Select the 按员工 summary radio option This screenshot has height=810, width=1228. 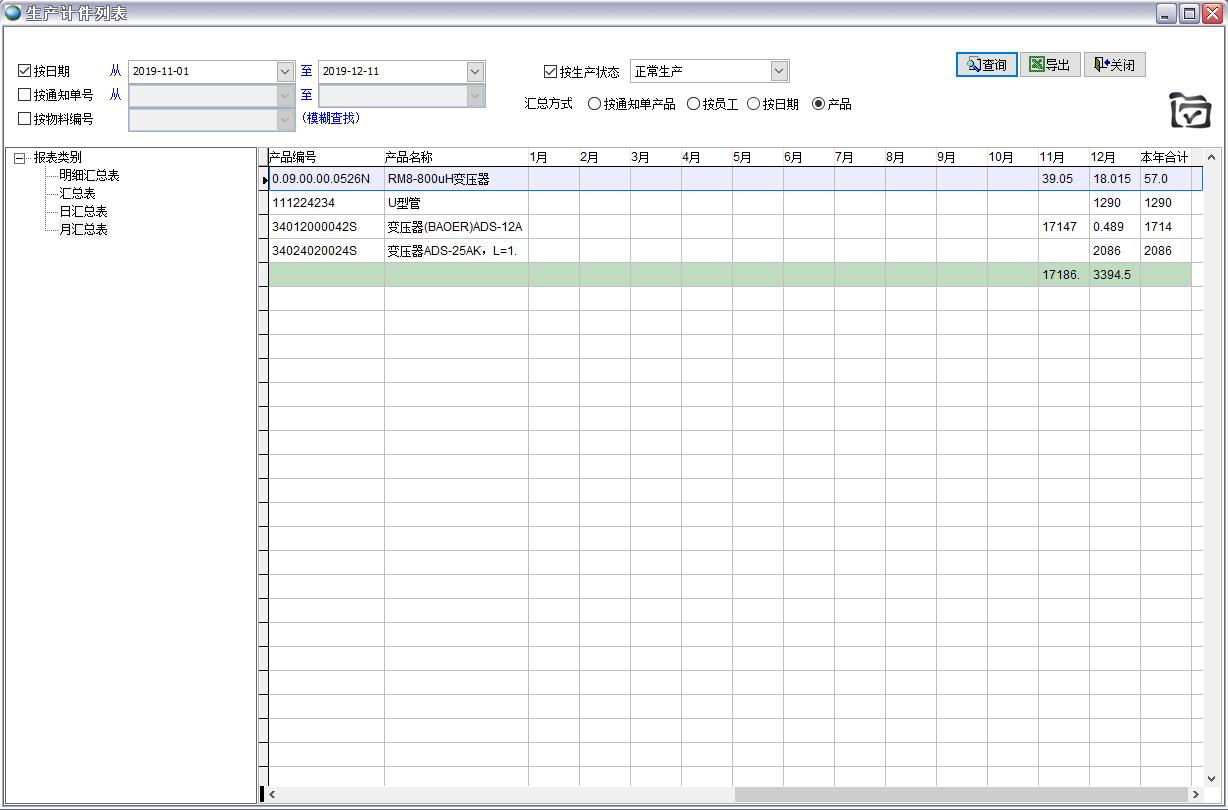pos(693,104)
